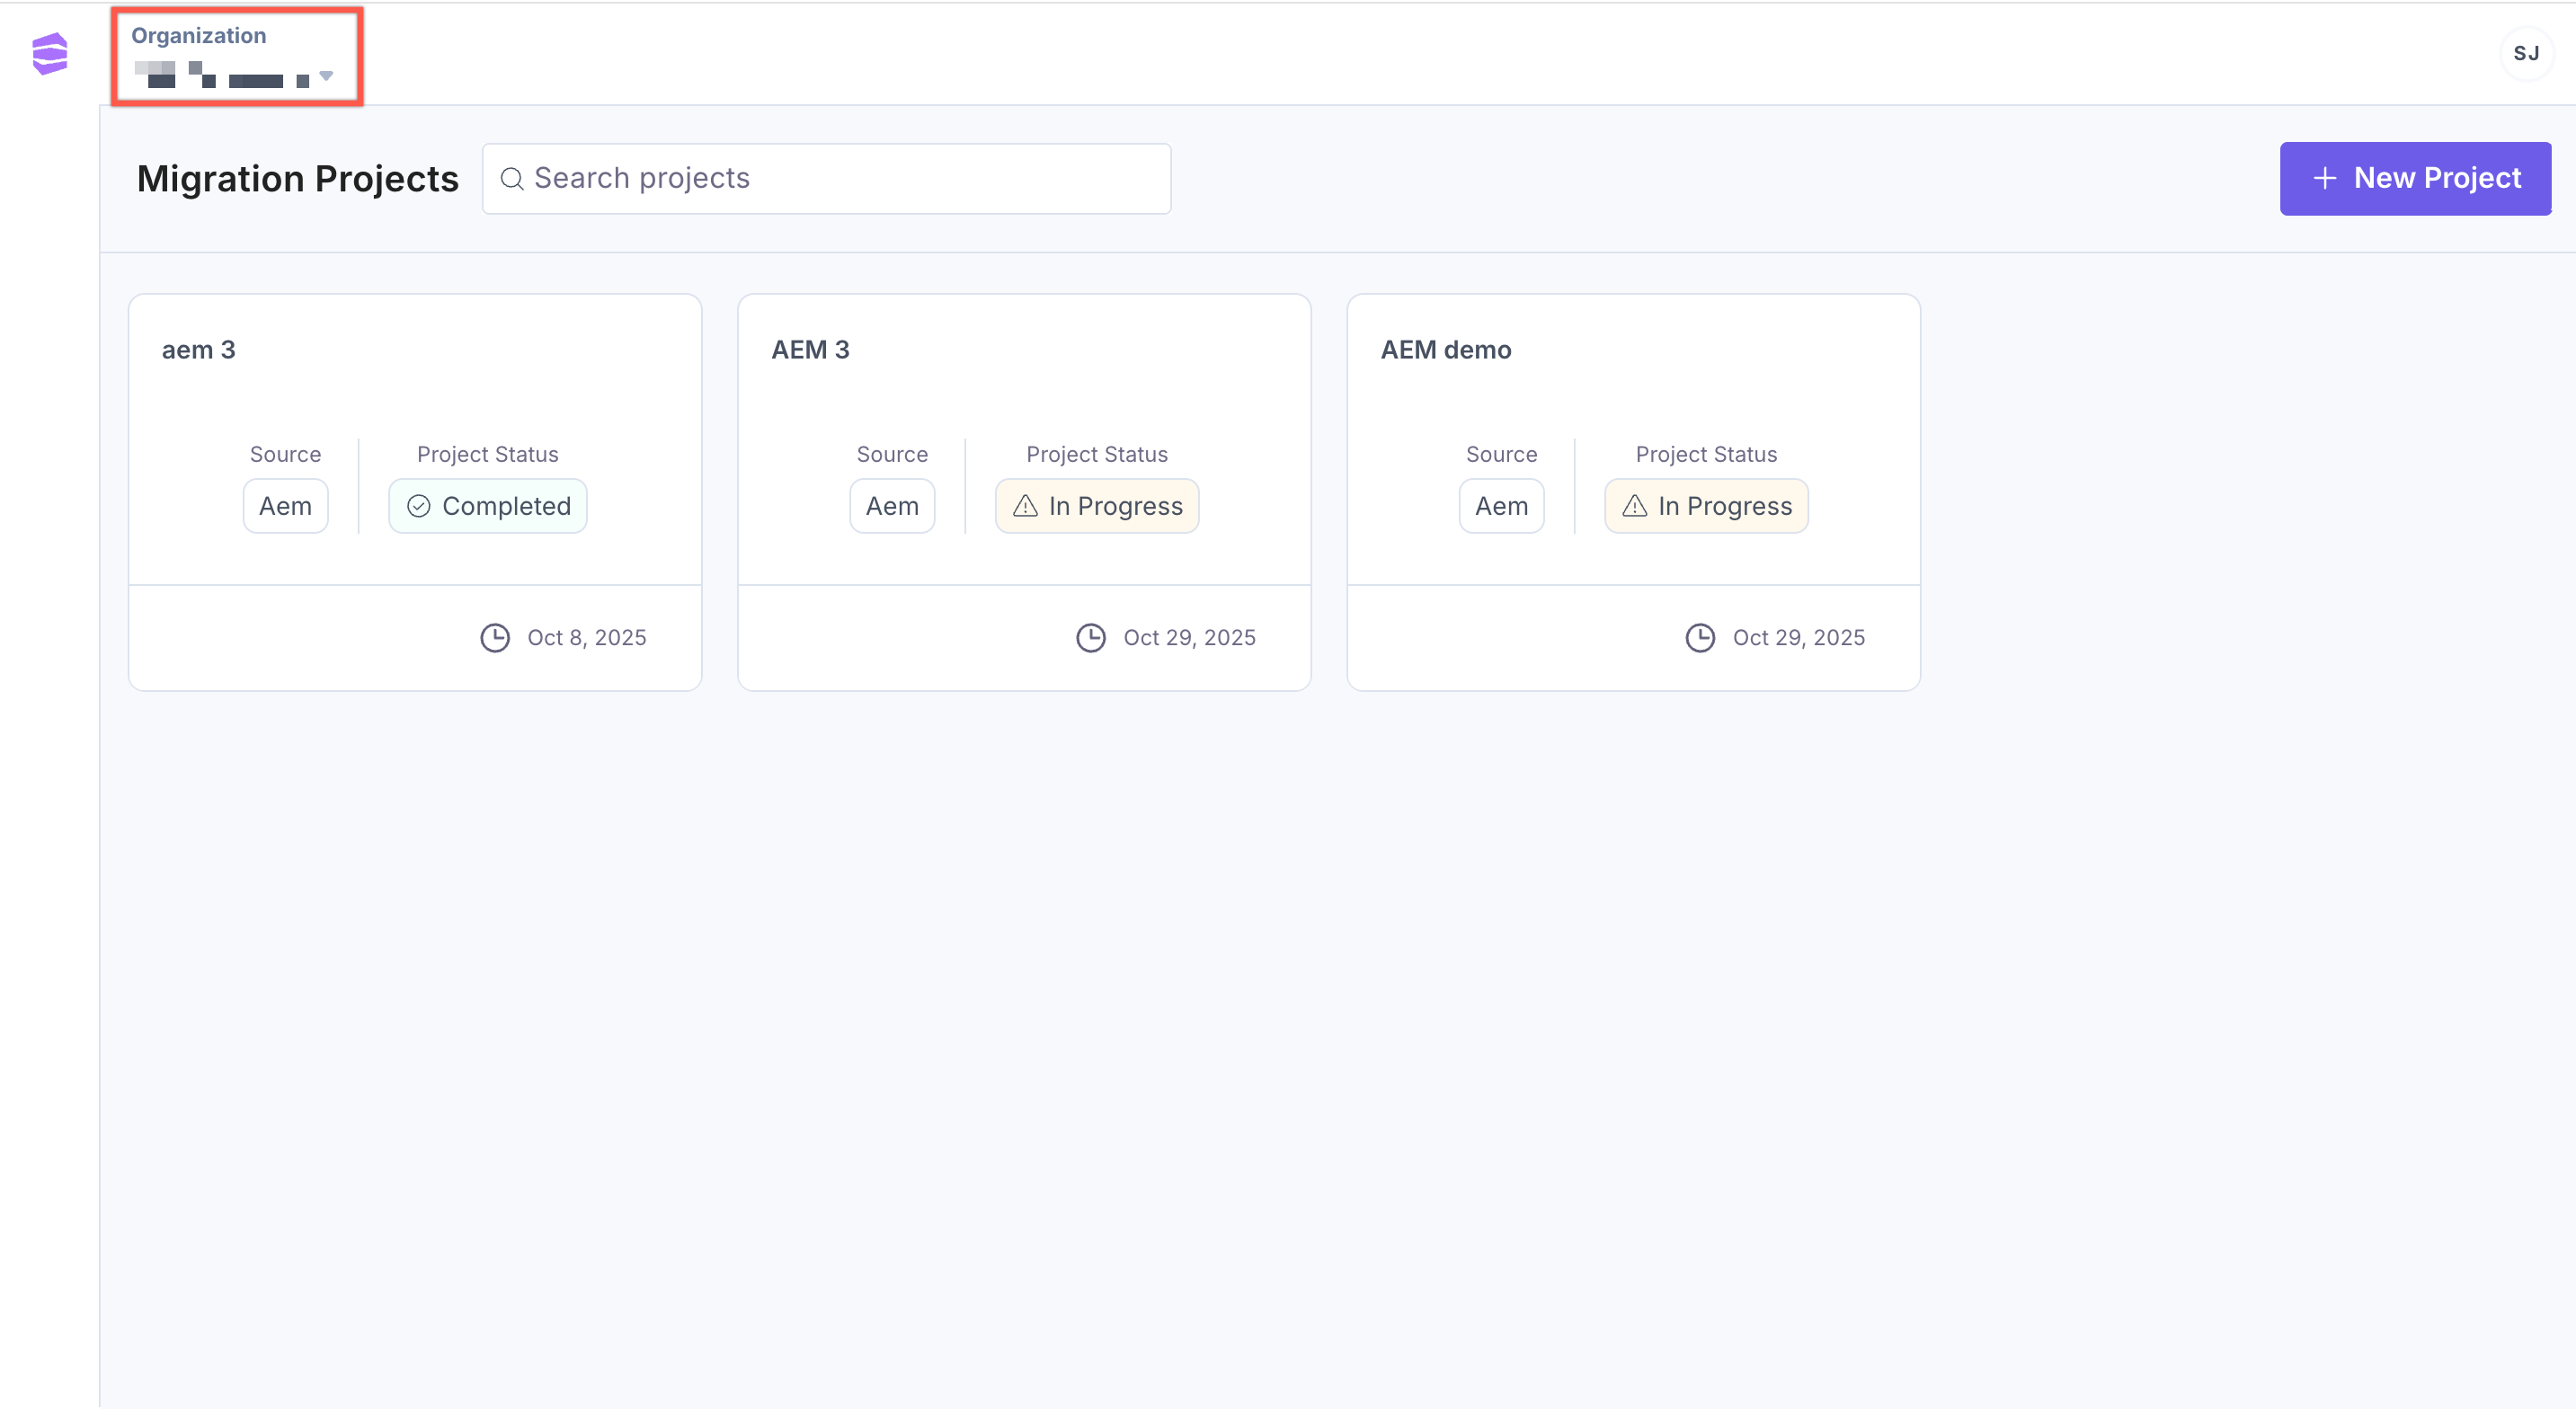Viewport: 2576px width, 1409px height.
Task: Open the AEM demo project
Action: (x=1445, y=350)
